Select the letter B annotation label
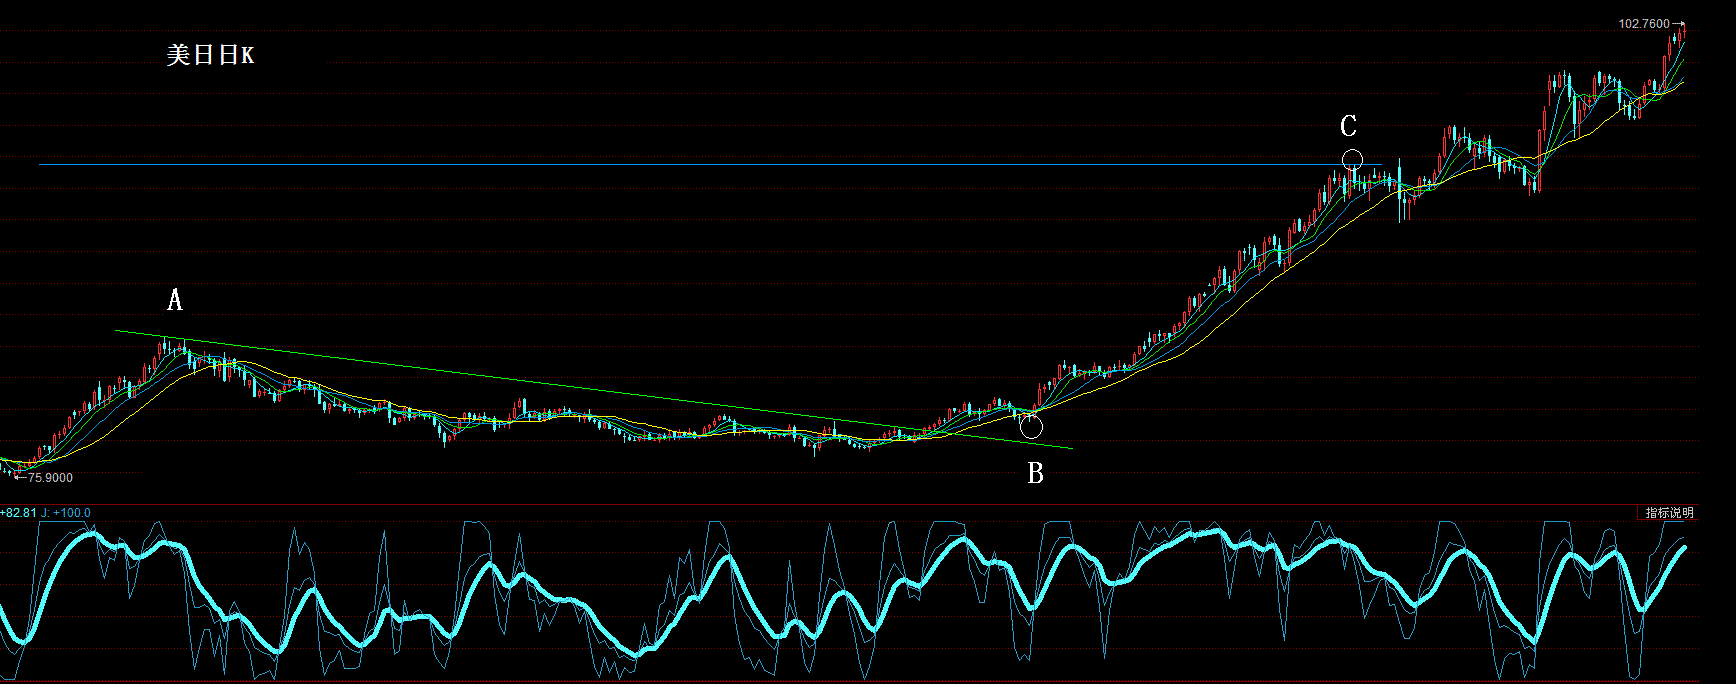The image size is (1736, 684). point(1036,473)
